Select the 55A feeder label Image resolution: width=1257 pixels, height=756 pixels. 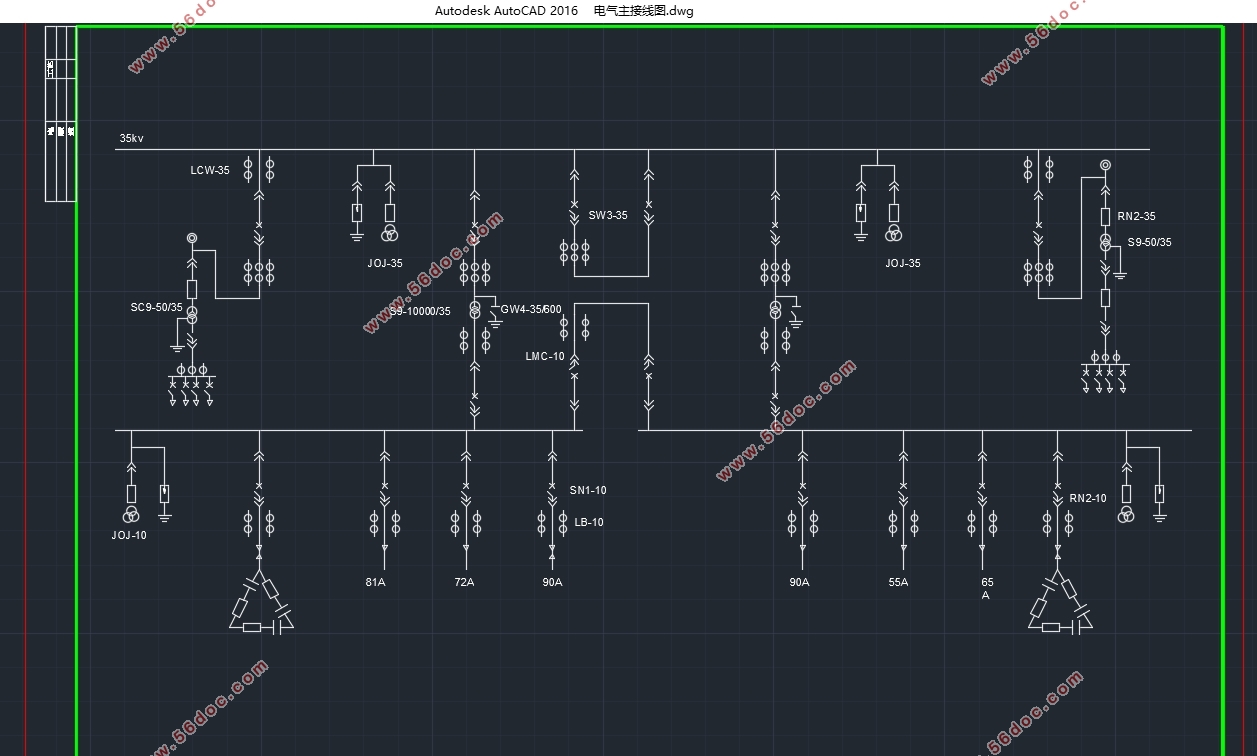[x=898, y=582]
